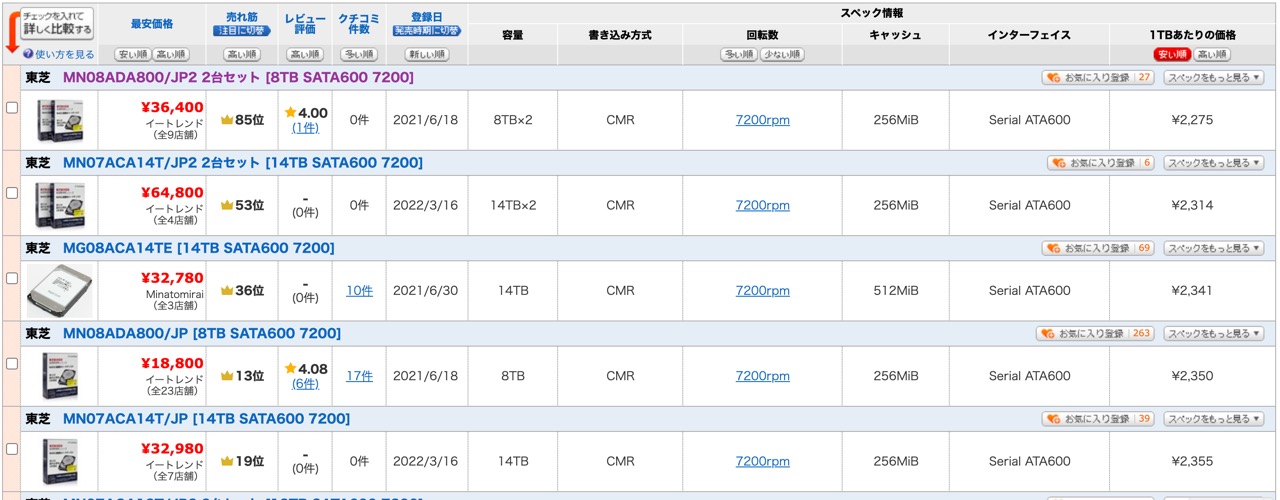Switch 登録日 to 発売時期に切替
Image resolution: width=1280 pixels, height=500 pixels.
point(427,32)
